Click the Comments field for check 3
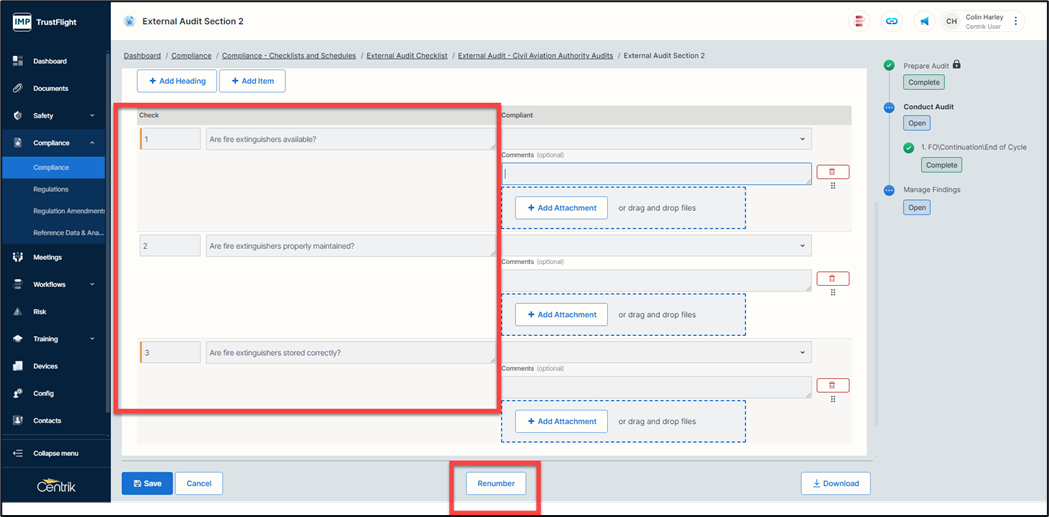 coord(656,387)
